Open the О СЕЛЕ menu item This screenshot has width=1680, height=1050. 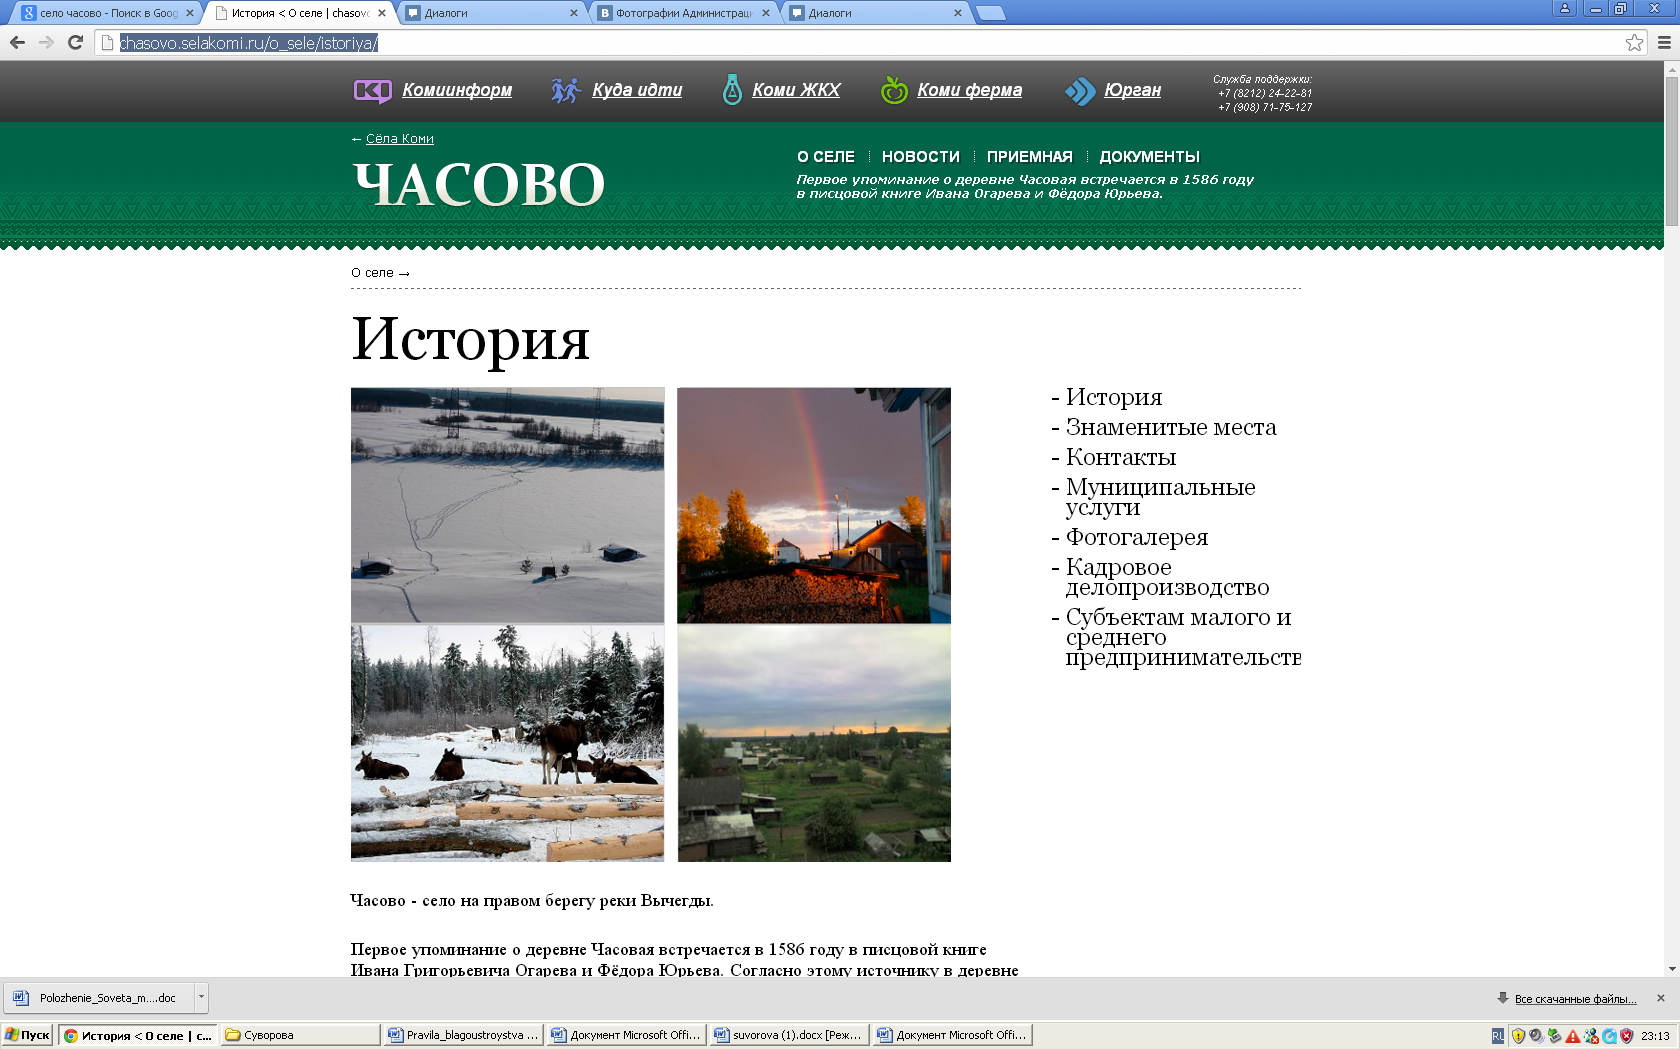click(826, 157)
